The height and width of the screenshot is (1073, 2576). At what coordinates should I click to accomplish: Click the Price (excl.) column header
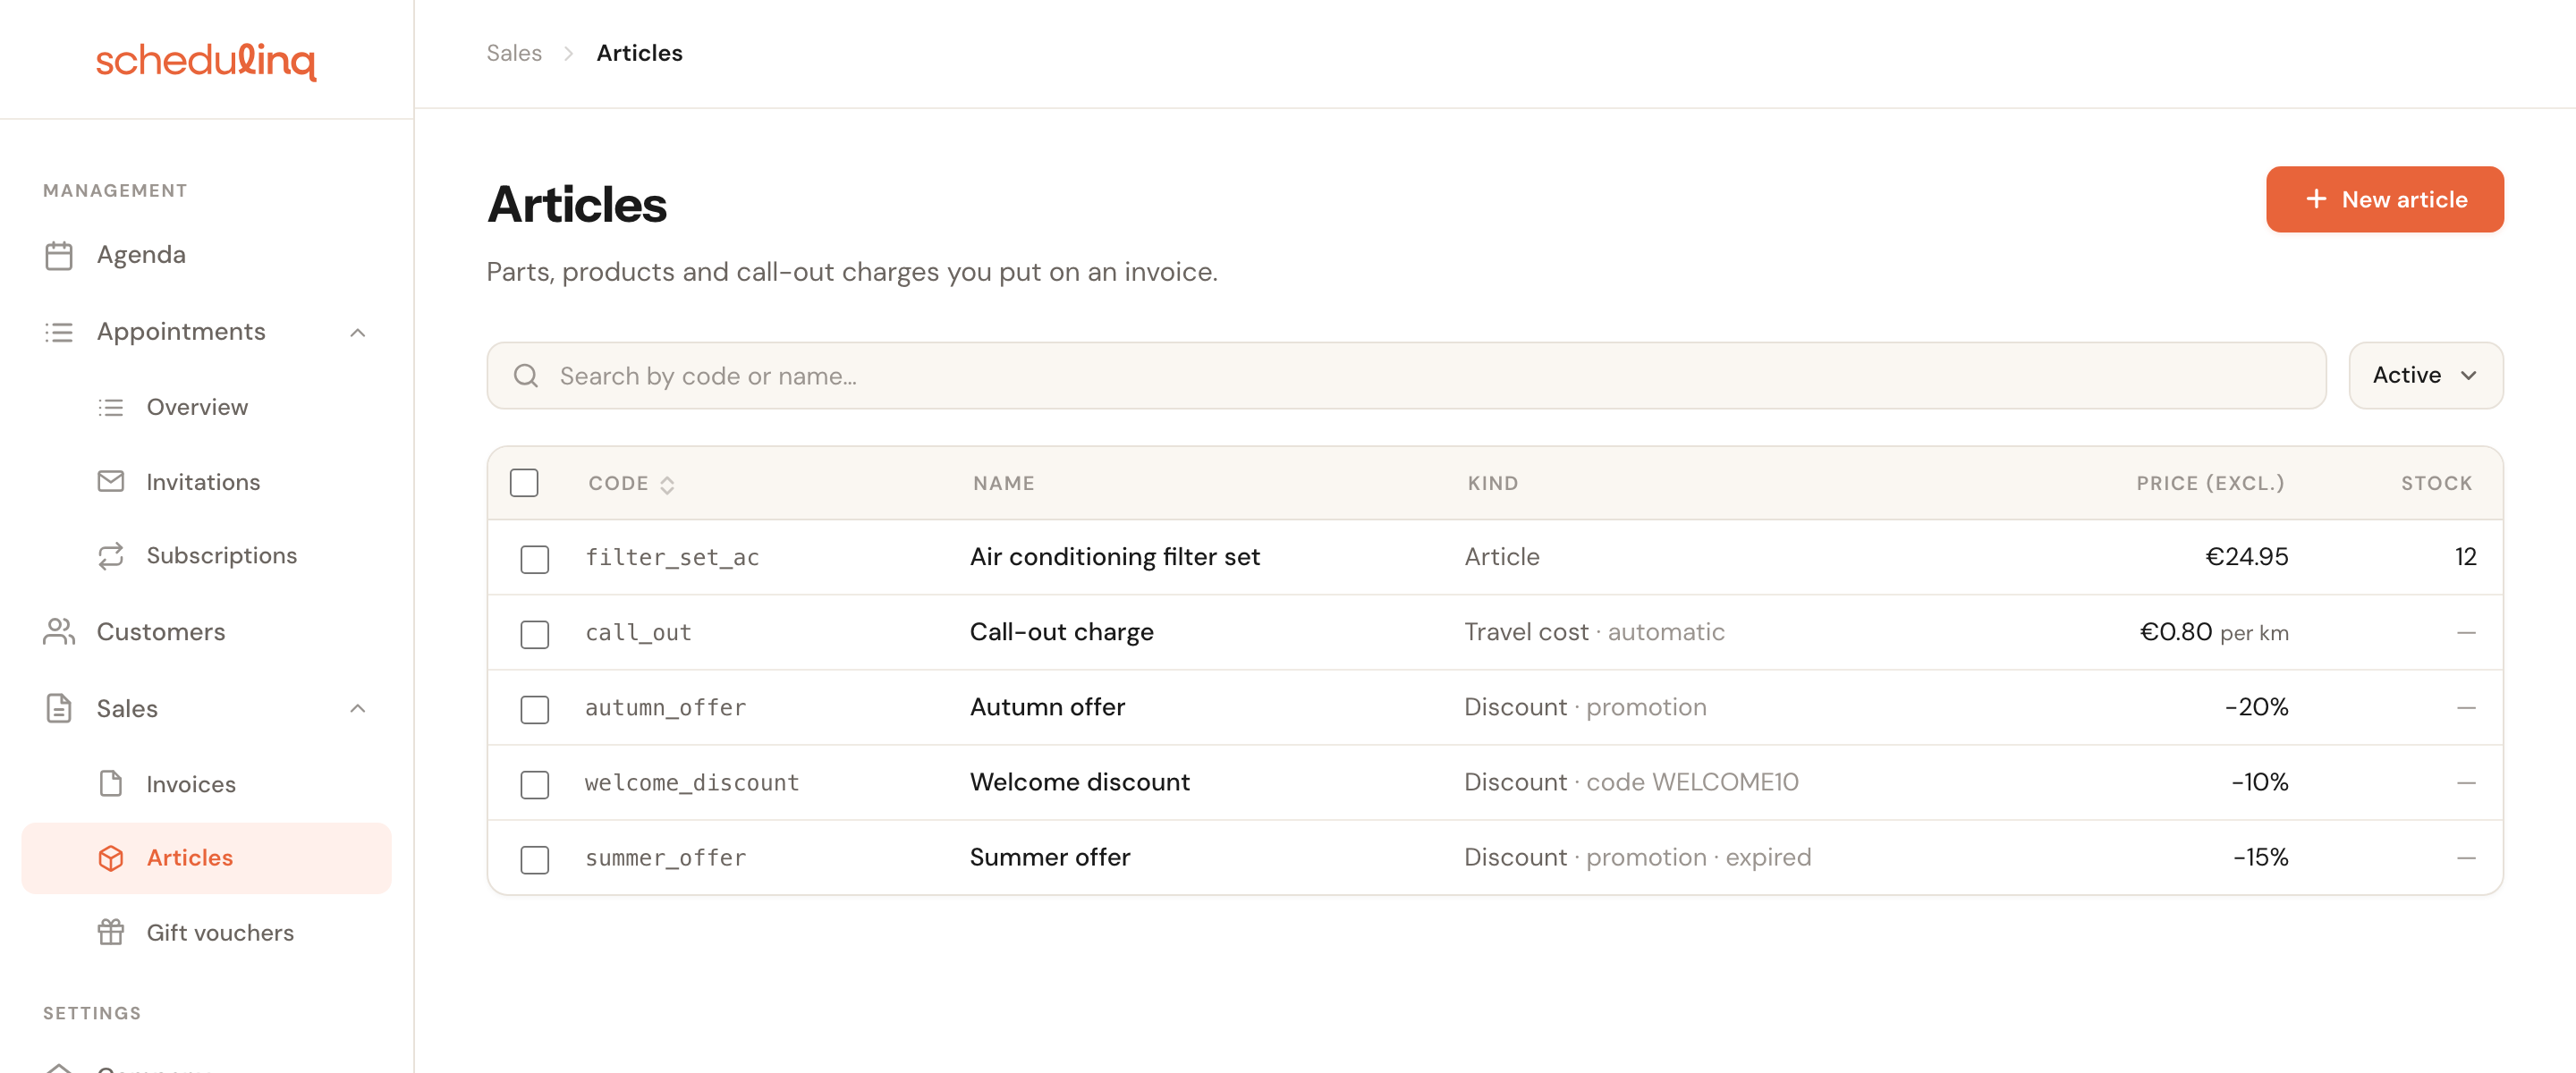coord(2210,483)
